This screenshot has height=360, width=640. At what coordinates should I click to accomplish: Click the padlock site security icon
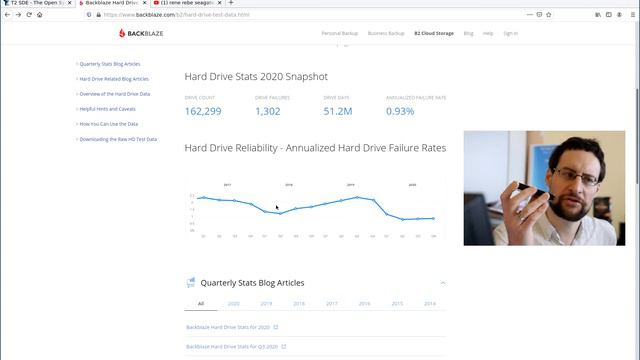pos(98,15)
